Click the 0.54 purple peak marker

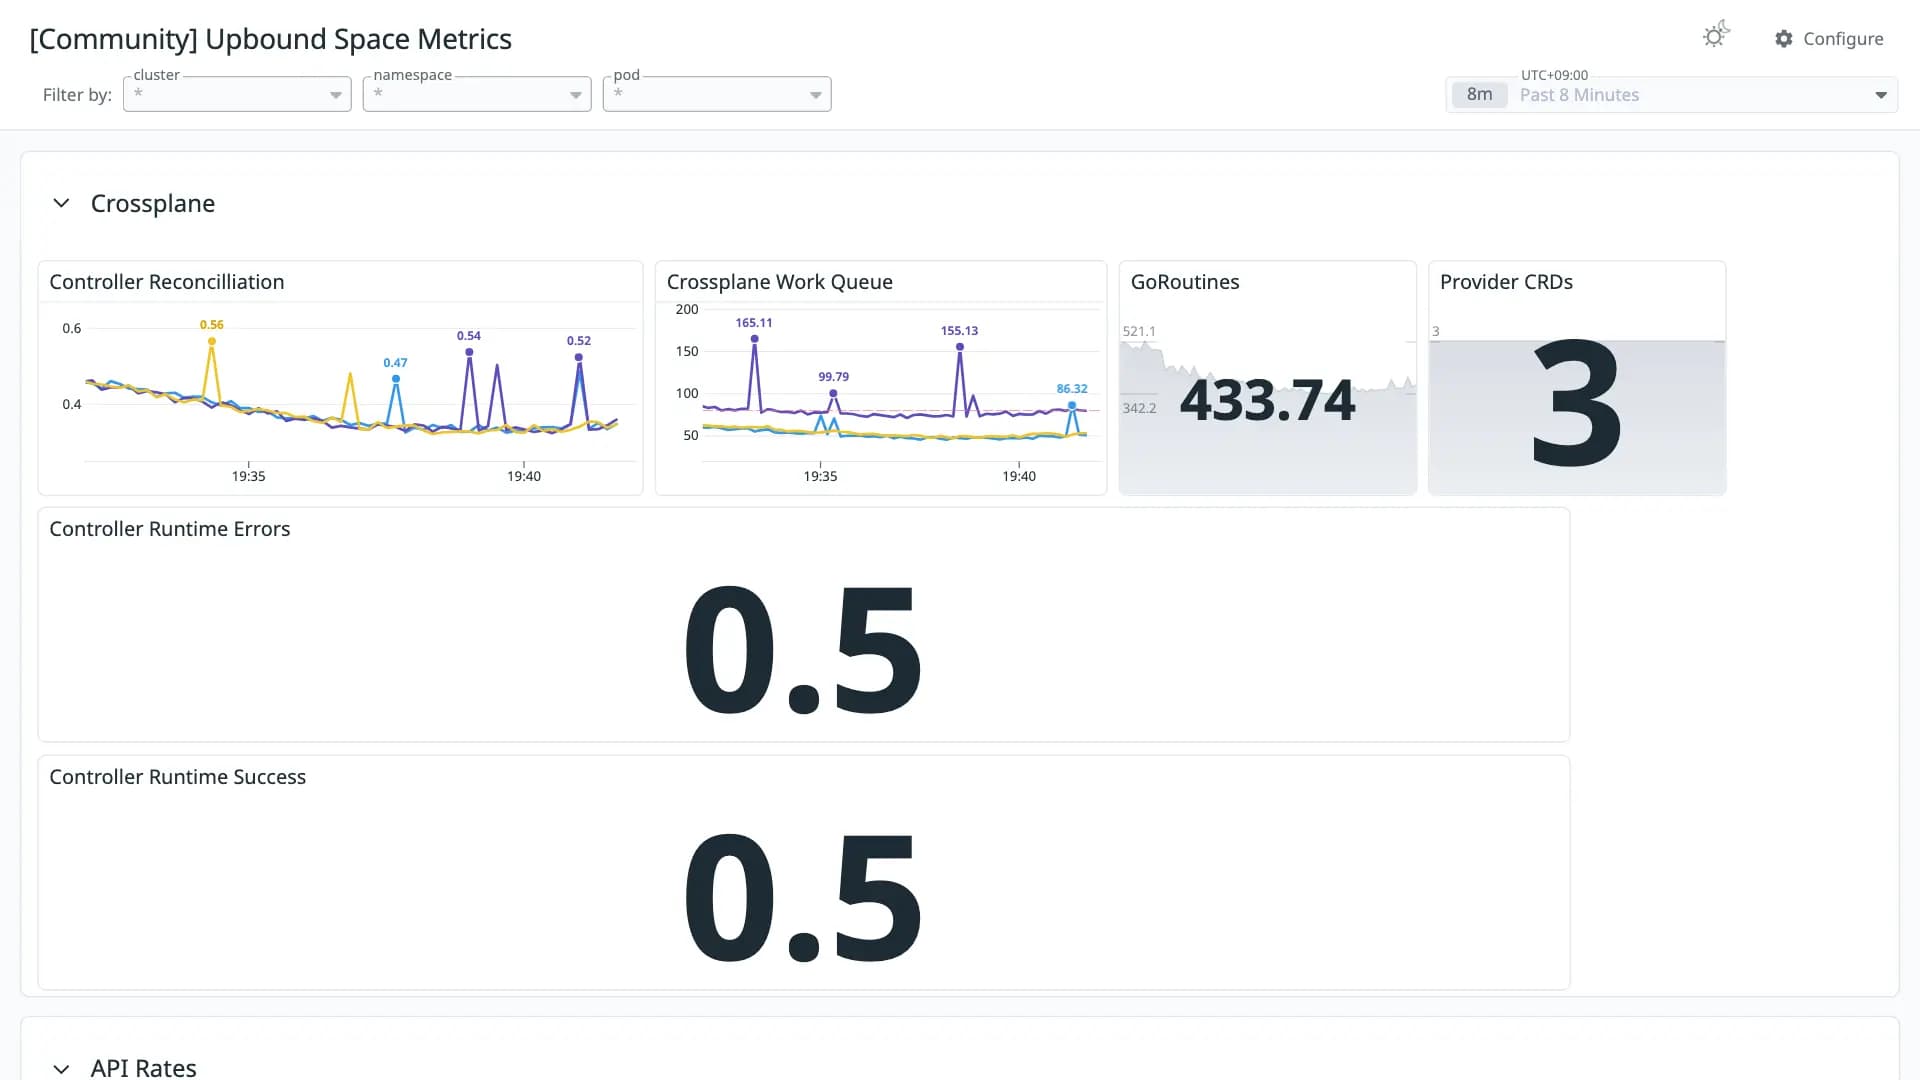point(469,352)
